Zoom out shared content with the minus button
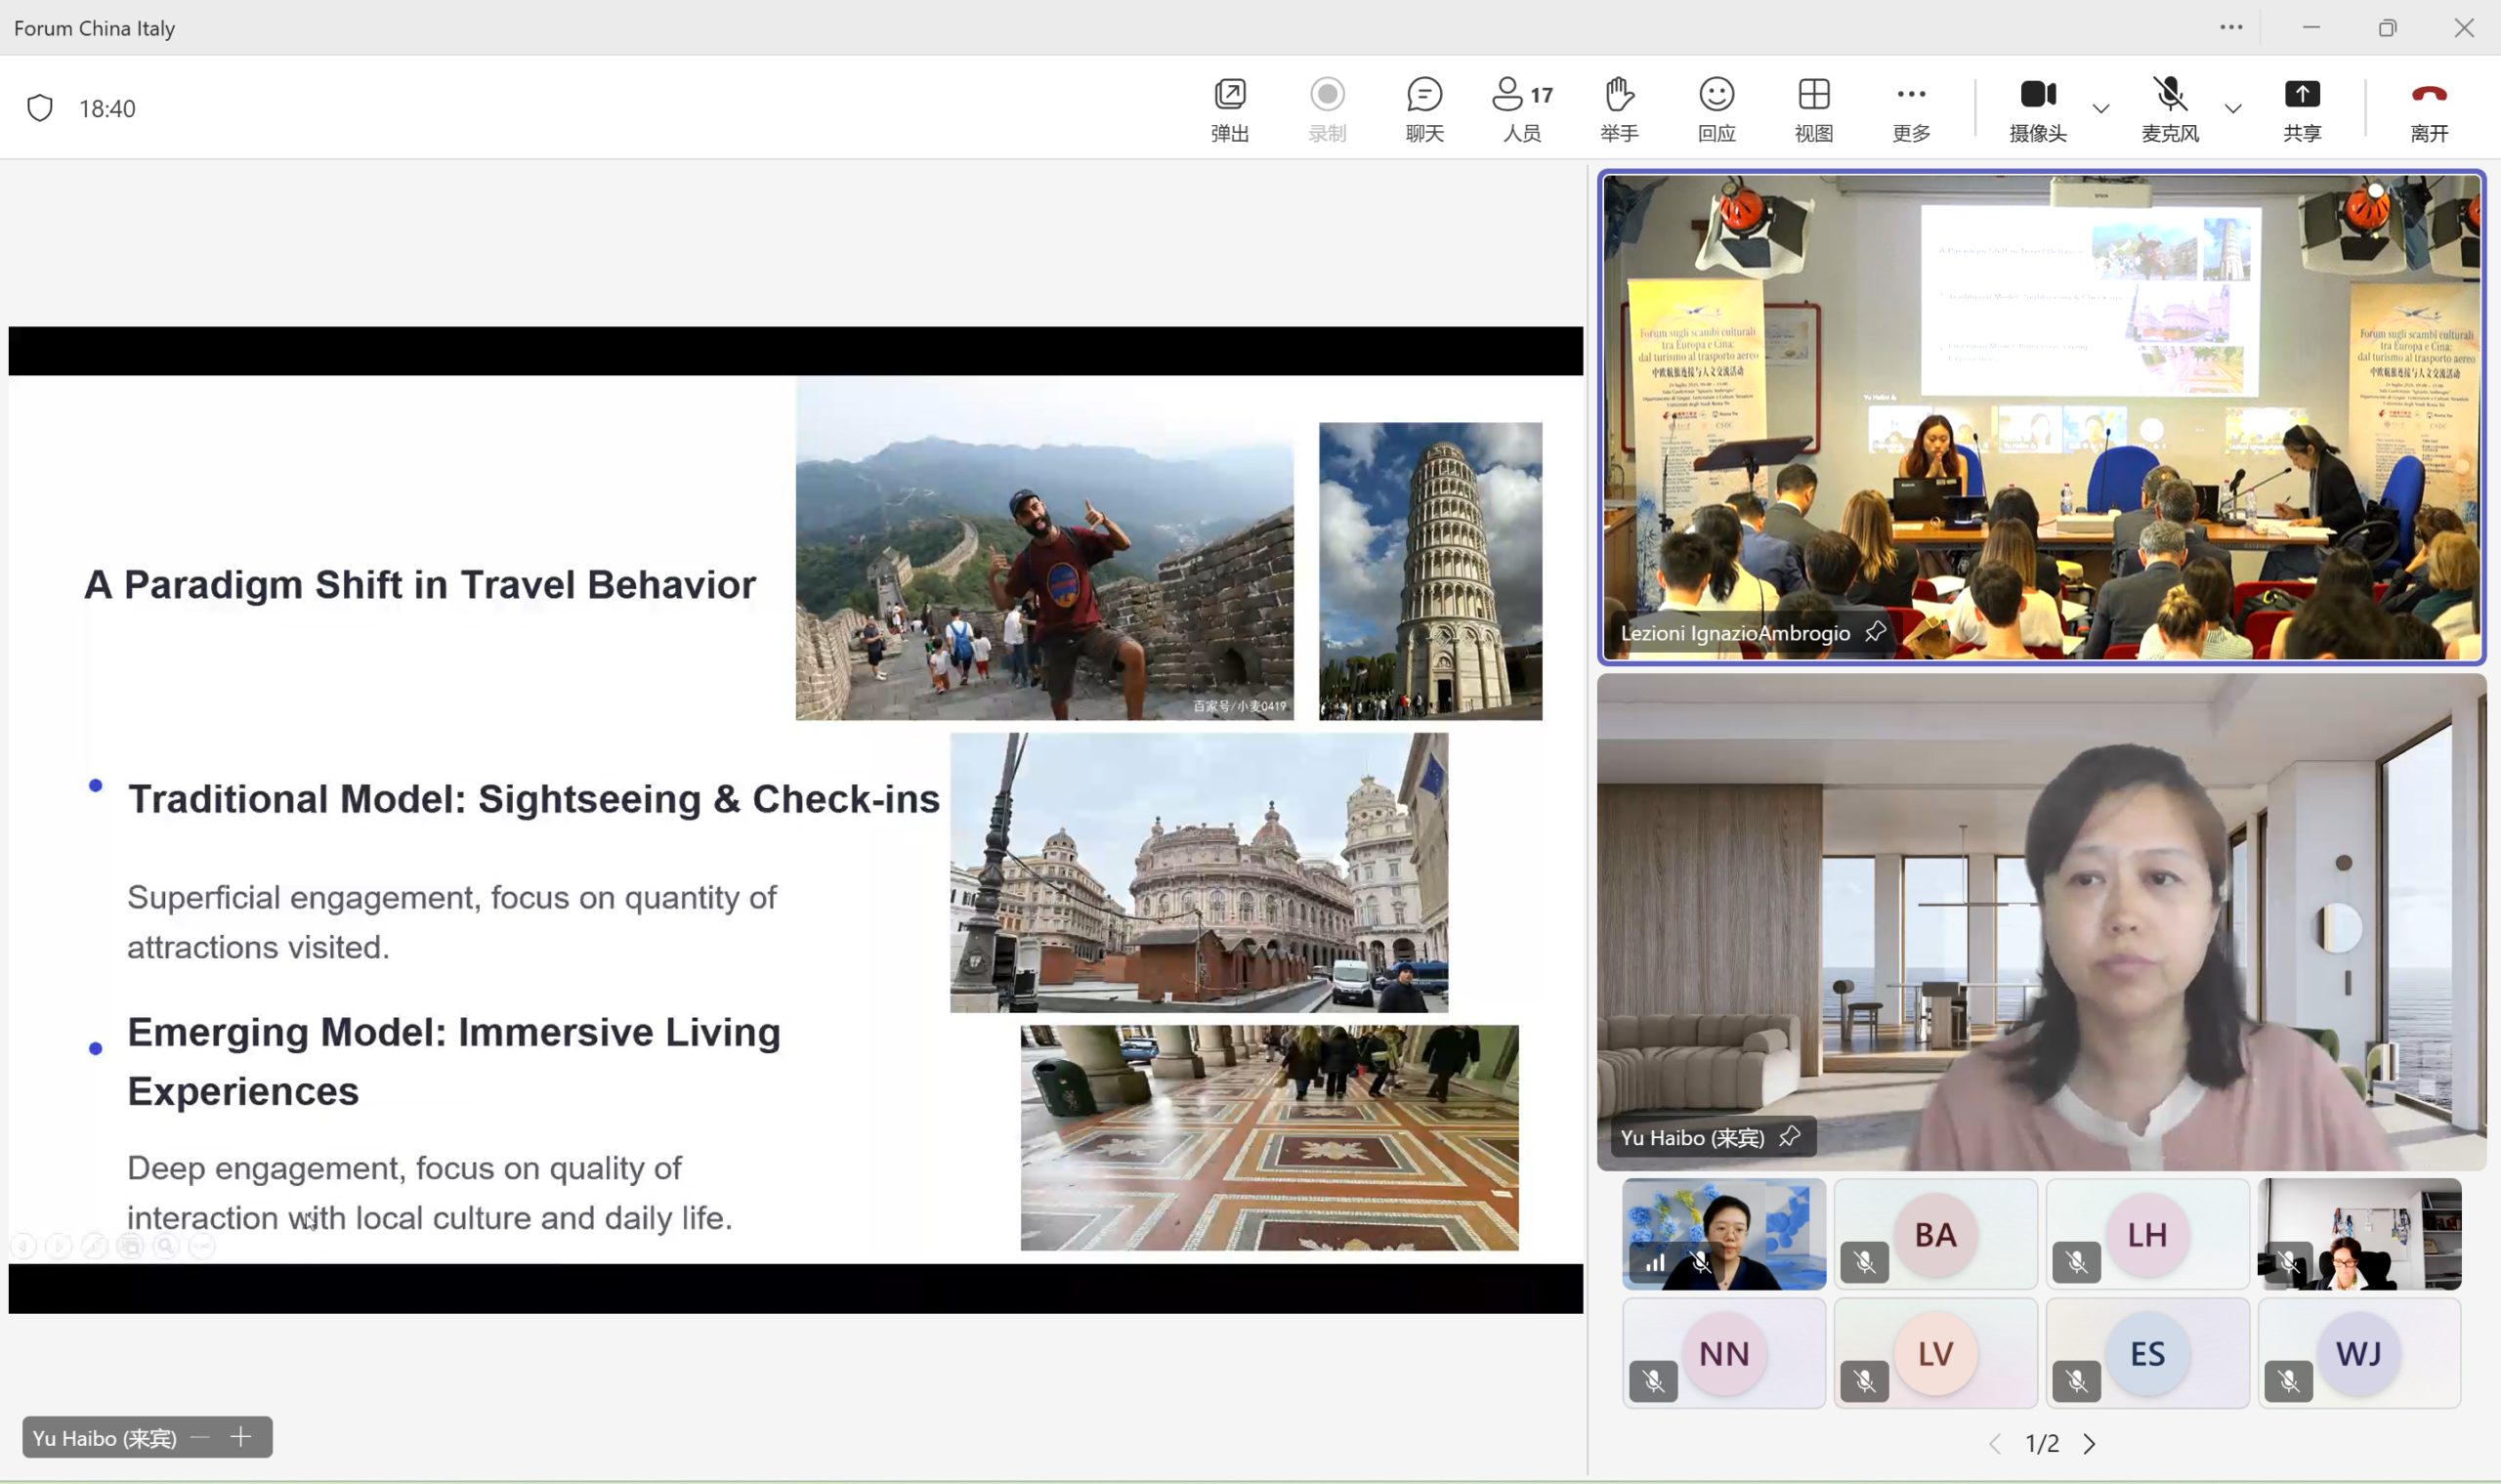The height and width of the screenshot is (1484, 2501). coord(200,1438)
